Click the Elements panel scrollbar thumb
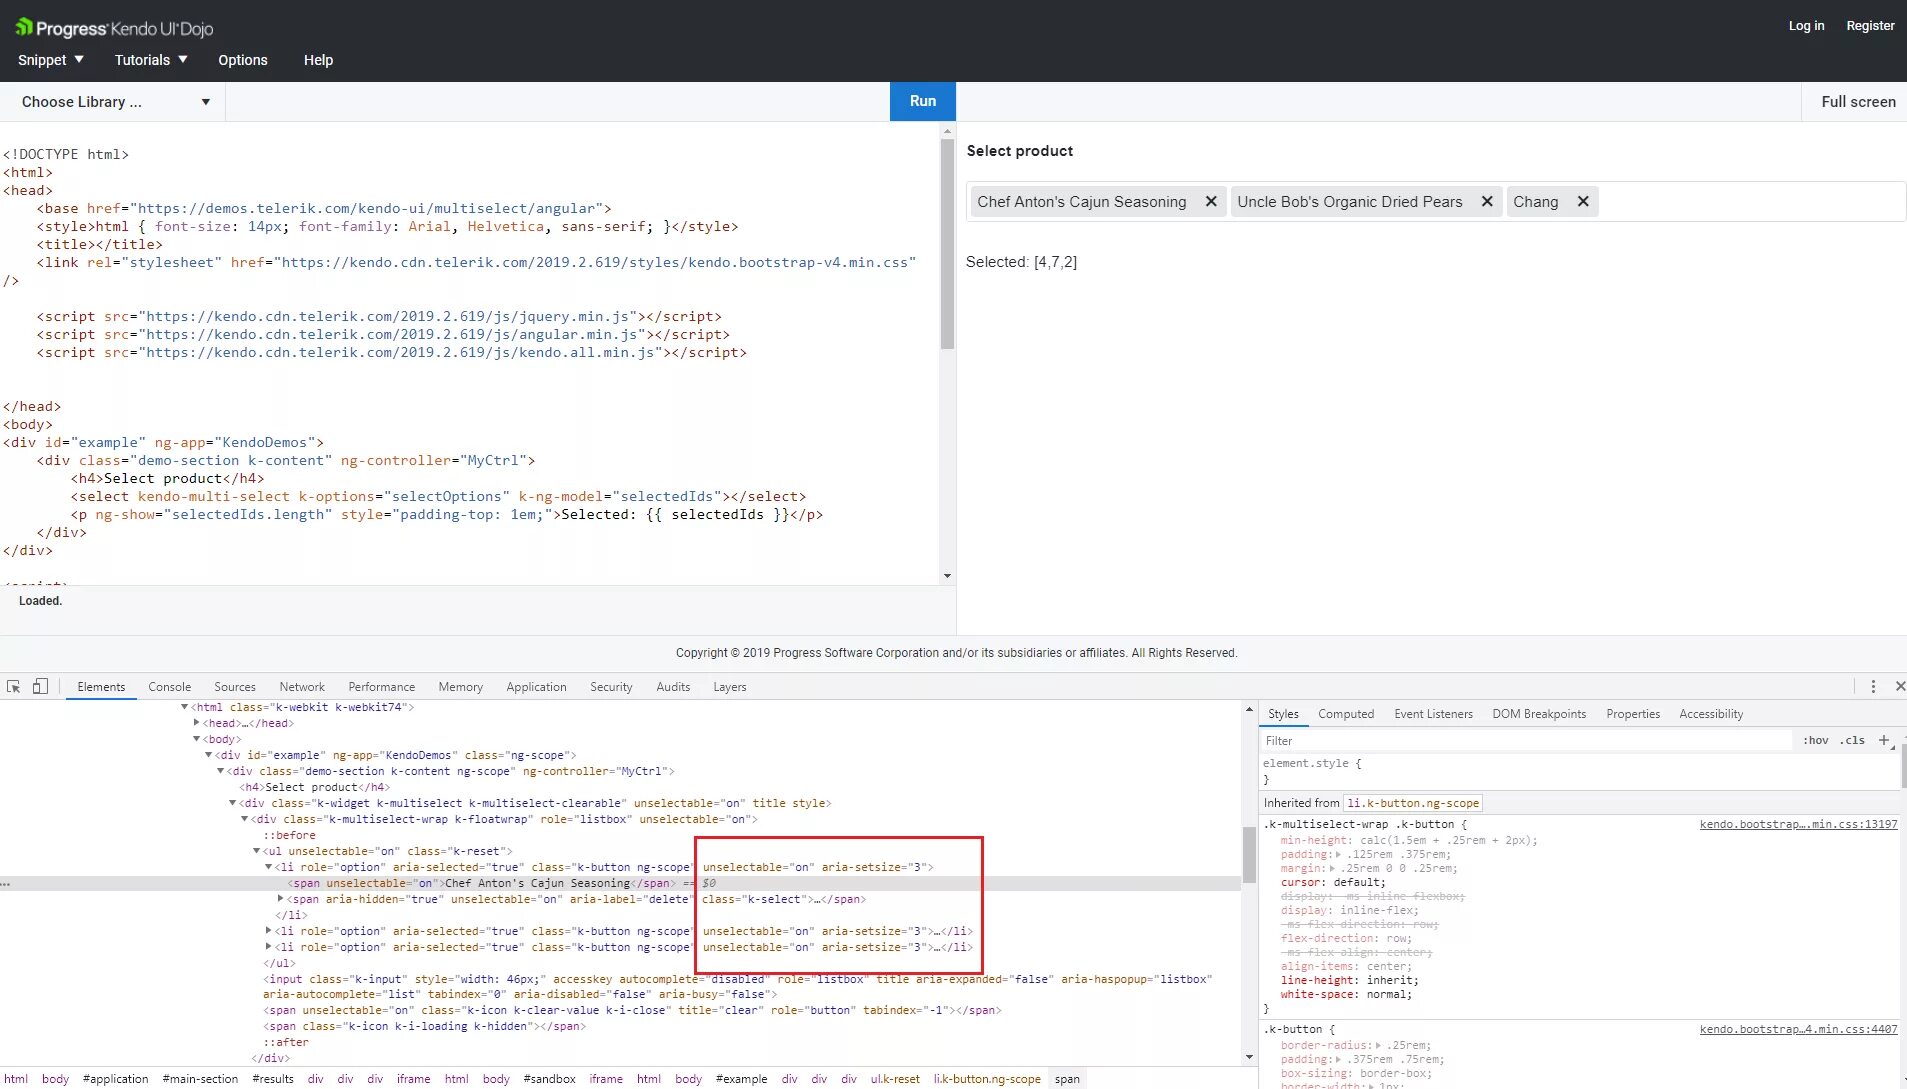This screenshot has height=1089, width=1907. [1249, 856]
